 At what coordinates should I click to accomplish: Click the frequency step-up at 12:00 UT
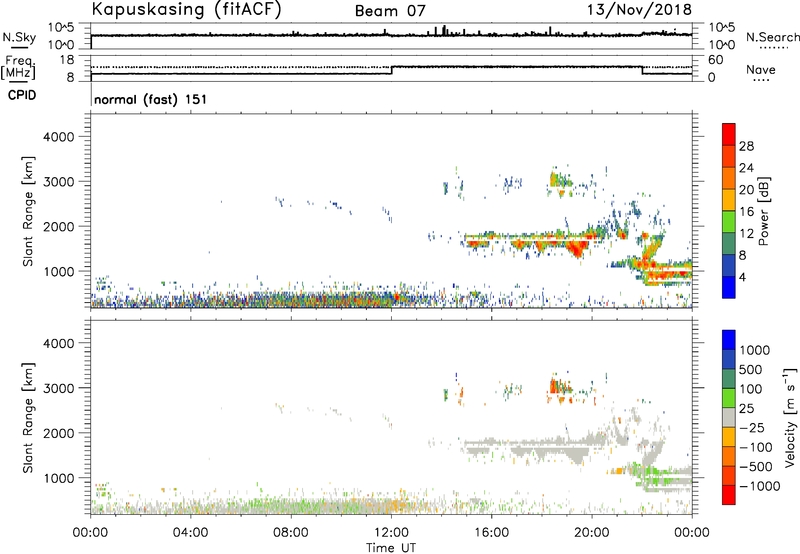pos(391,70)
